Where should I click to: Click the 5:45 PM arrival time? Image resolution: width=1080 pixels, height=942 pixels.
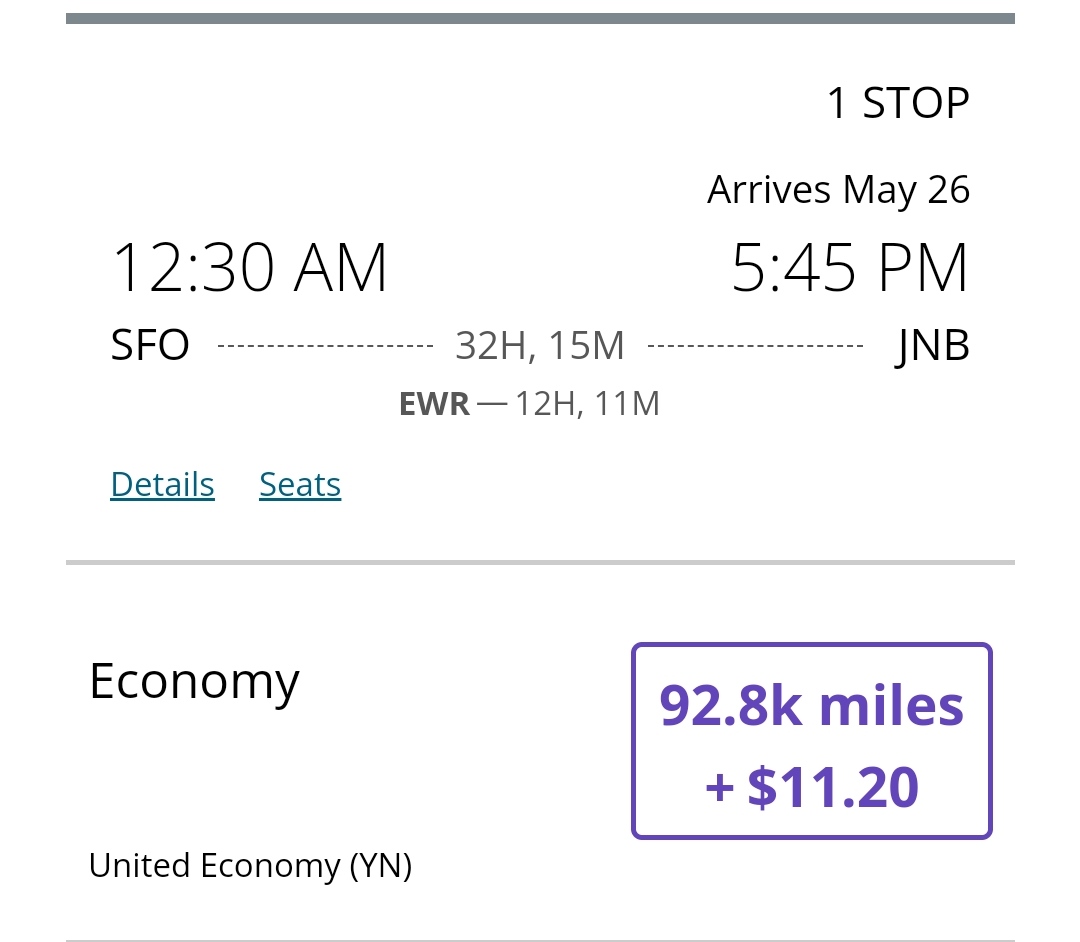coord(850,268)
